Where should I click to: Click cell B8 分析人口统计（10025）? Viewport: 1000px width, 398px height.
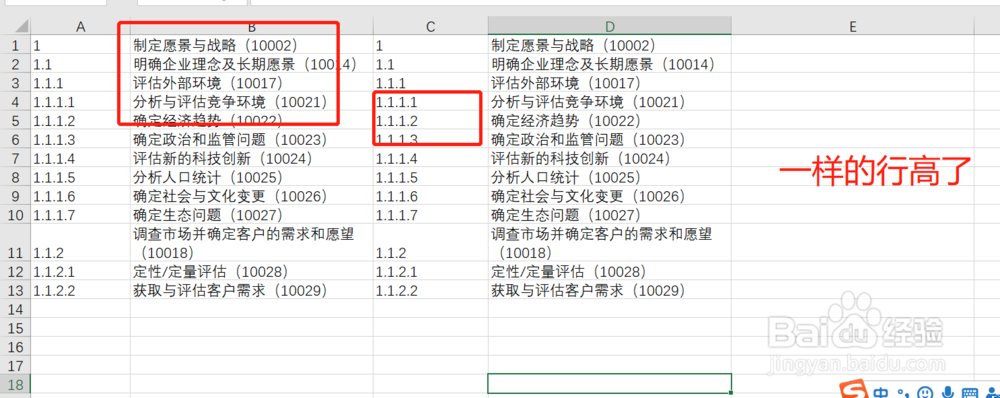[252, 177]
